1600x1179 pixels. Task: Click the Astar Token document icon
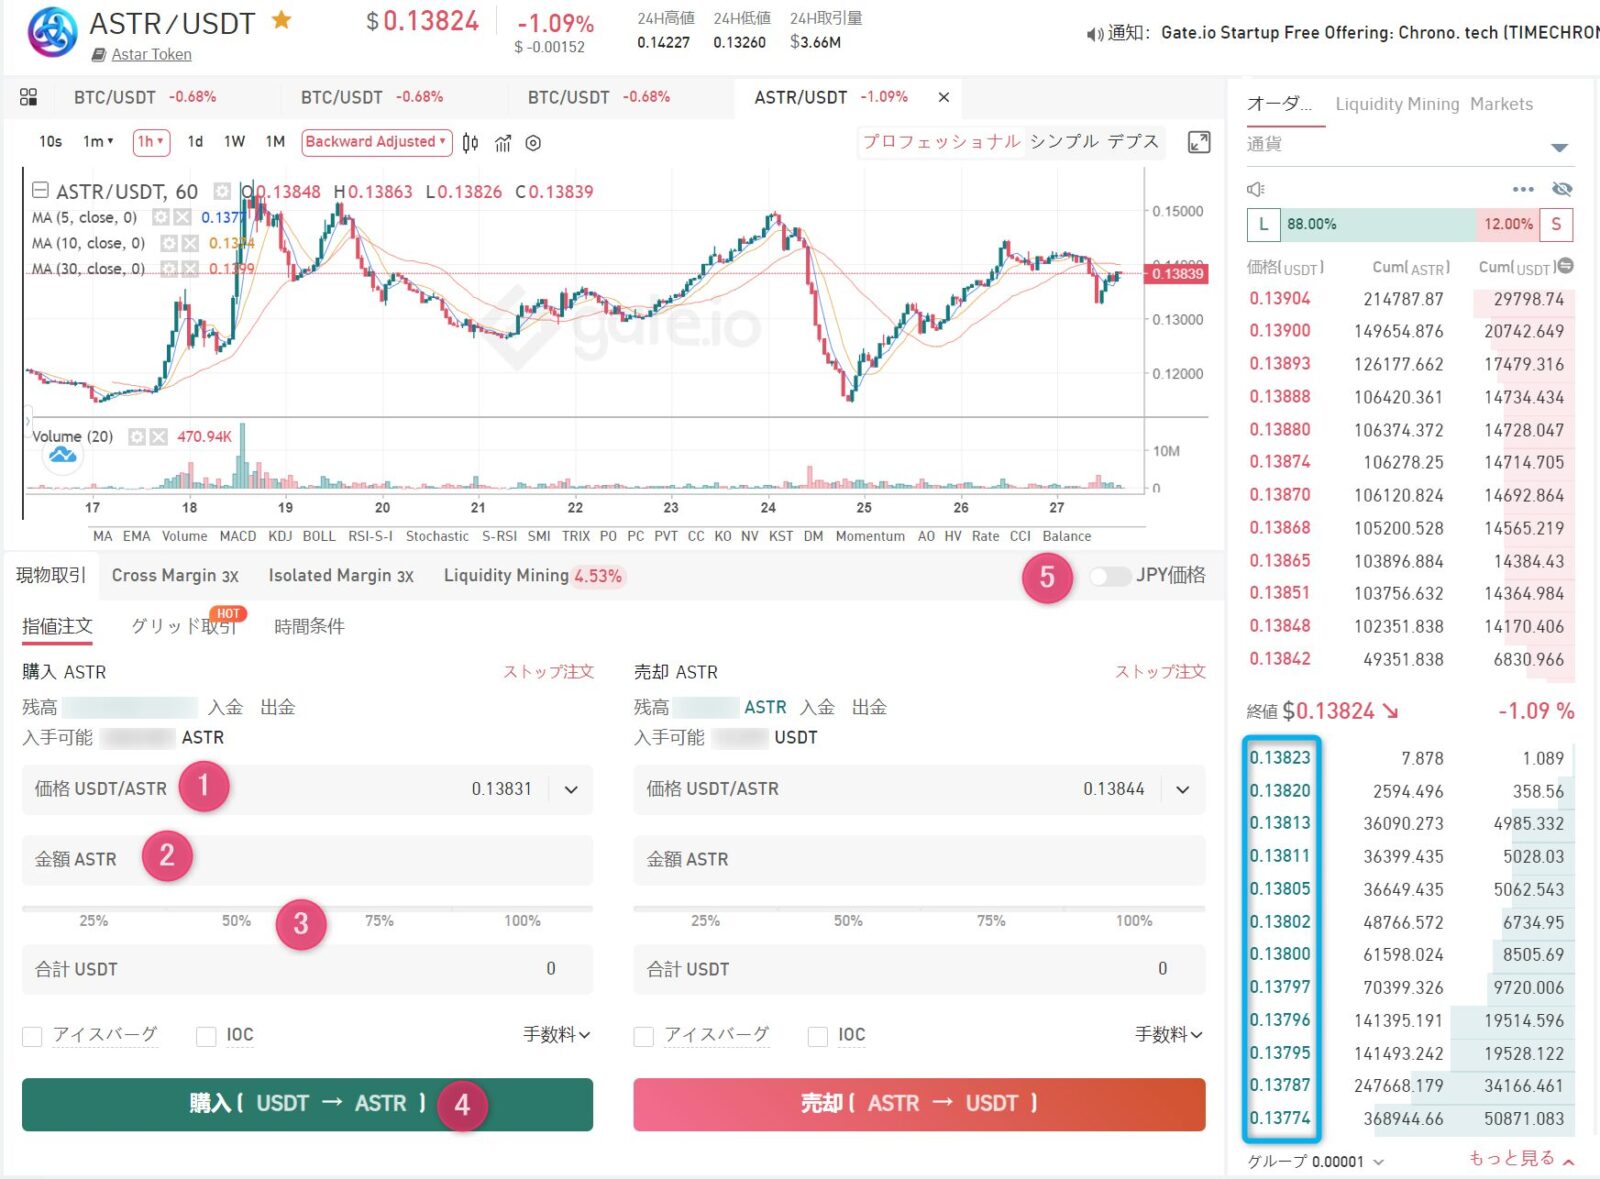click(99, 55)
